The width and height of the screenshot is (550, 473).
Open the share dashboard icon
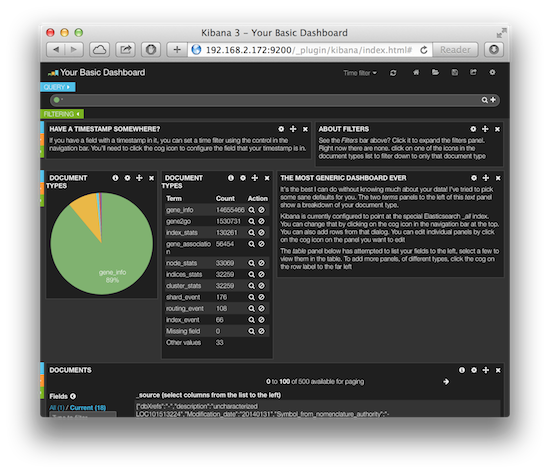point(474,72)
